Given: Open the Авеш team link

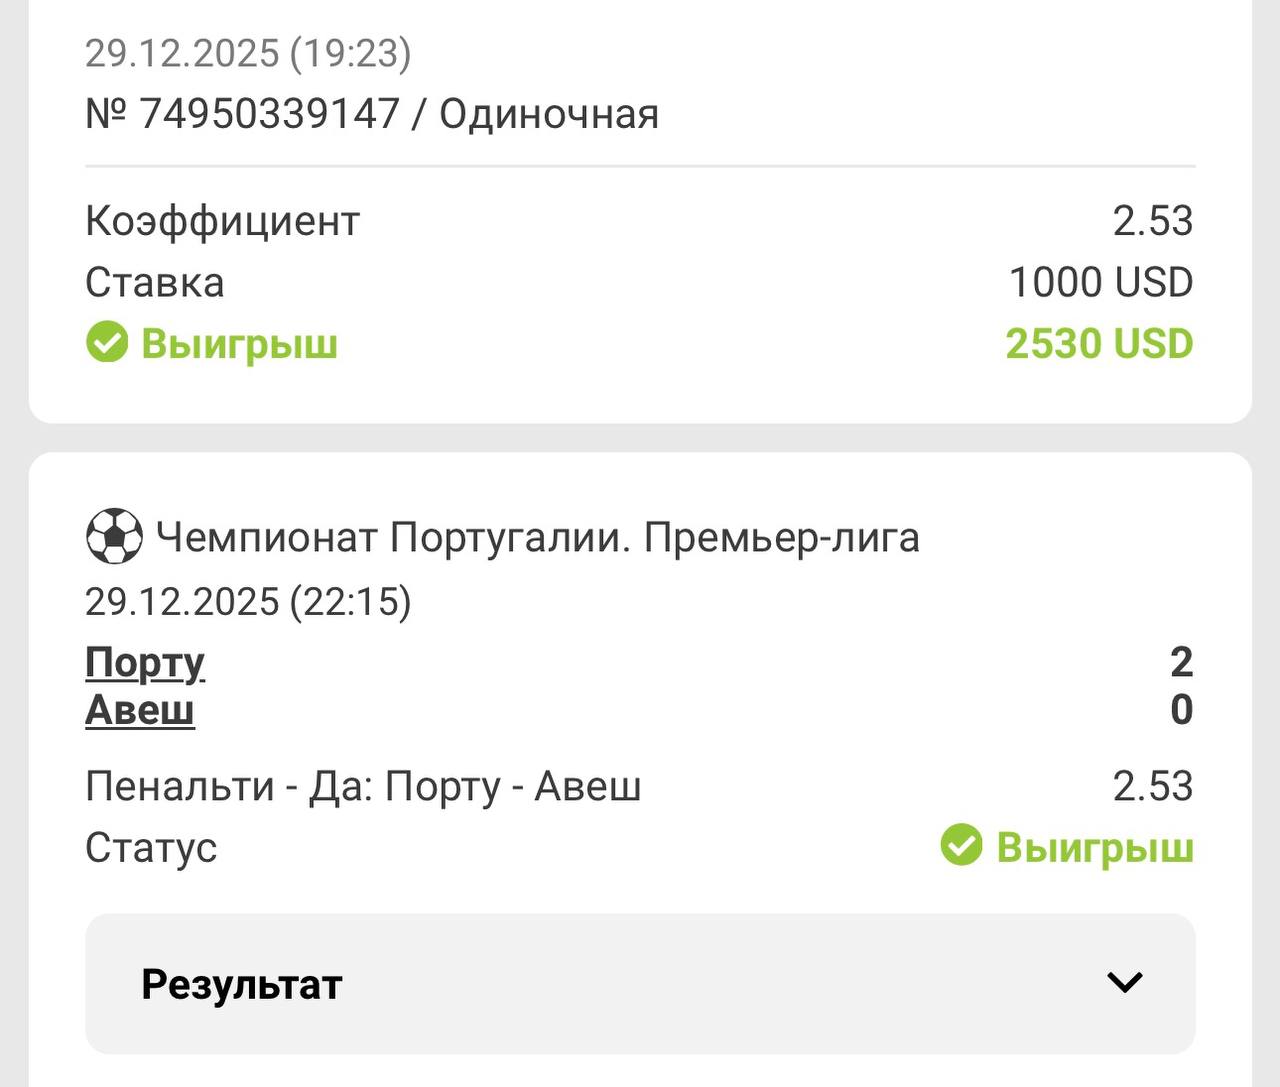Looking at the screenshot, I should click(x=140, y=710).
